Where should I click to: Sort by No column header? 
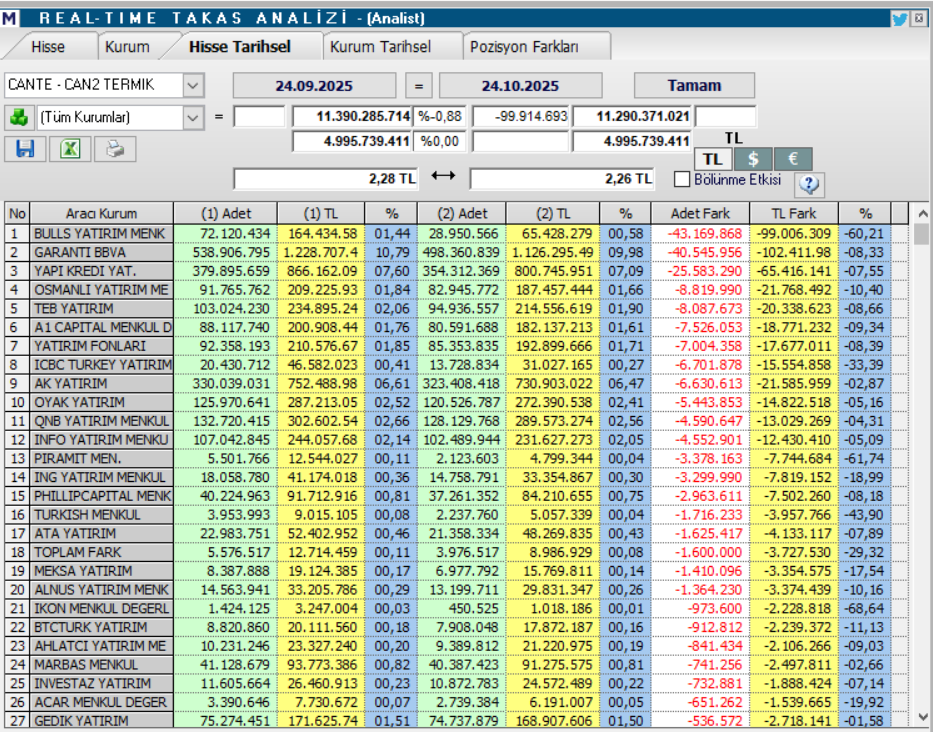[x=17, y=213]
